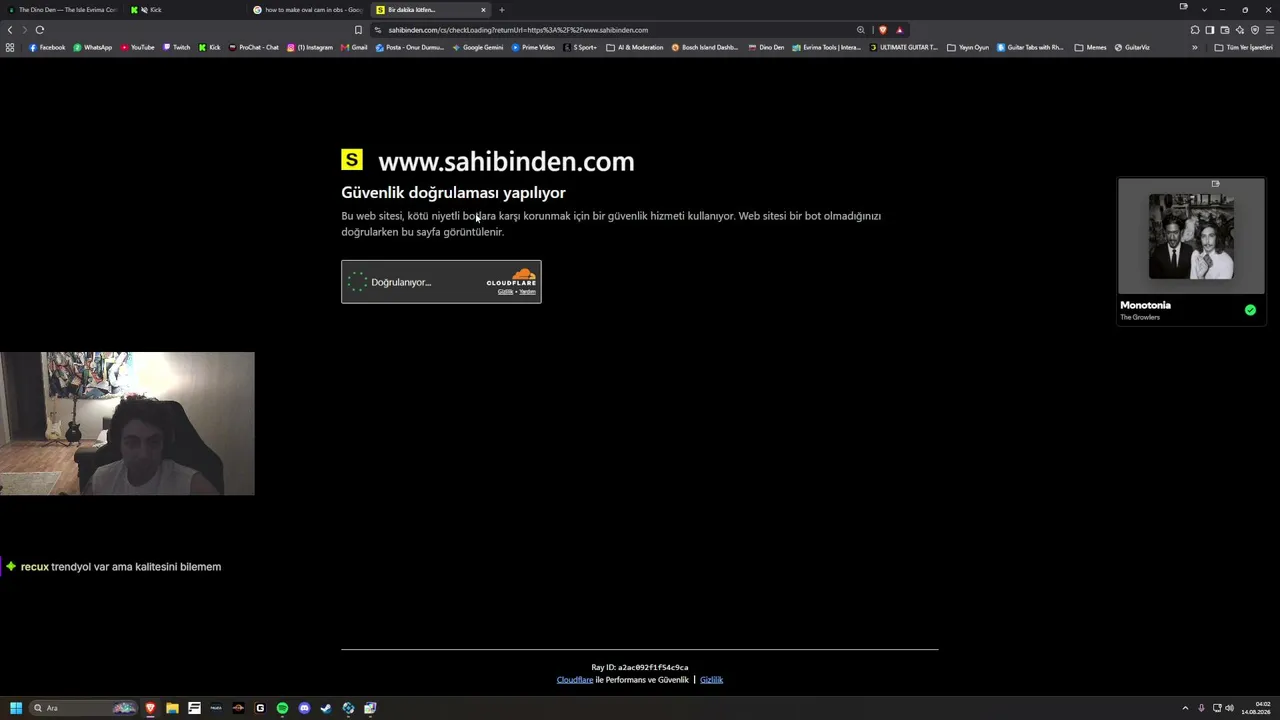Open Discord from the taskbar
1280x720 pixels.
click(304, 708)
